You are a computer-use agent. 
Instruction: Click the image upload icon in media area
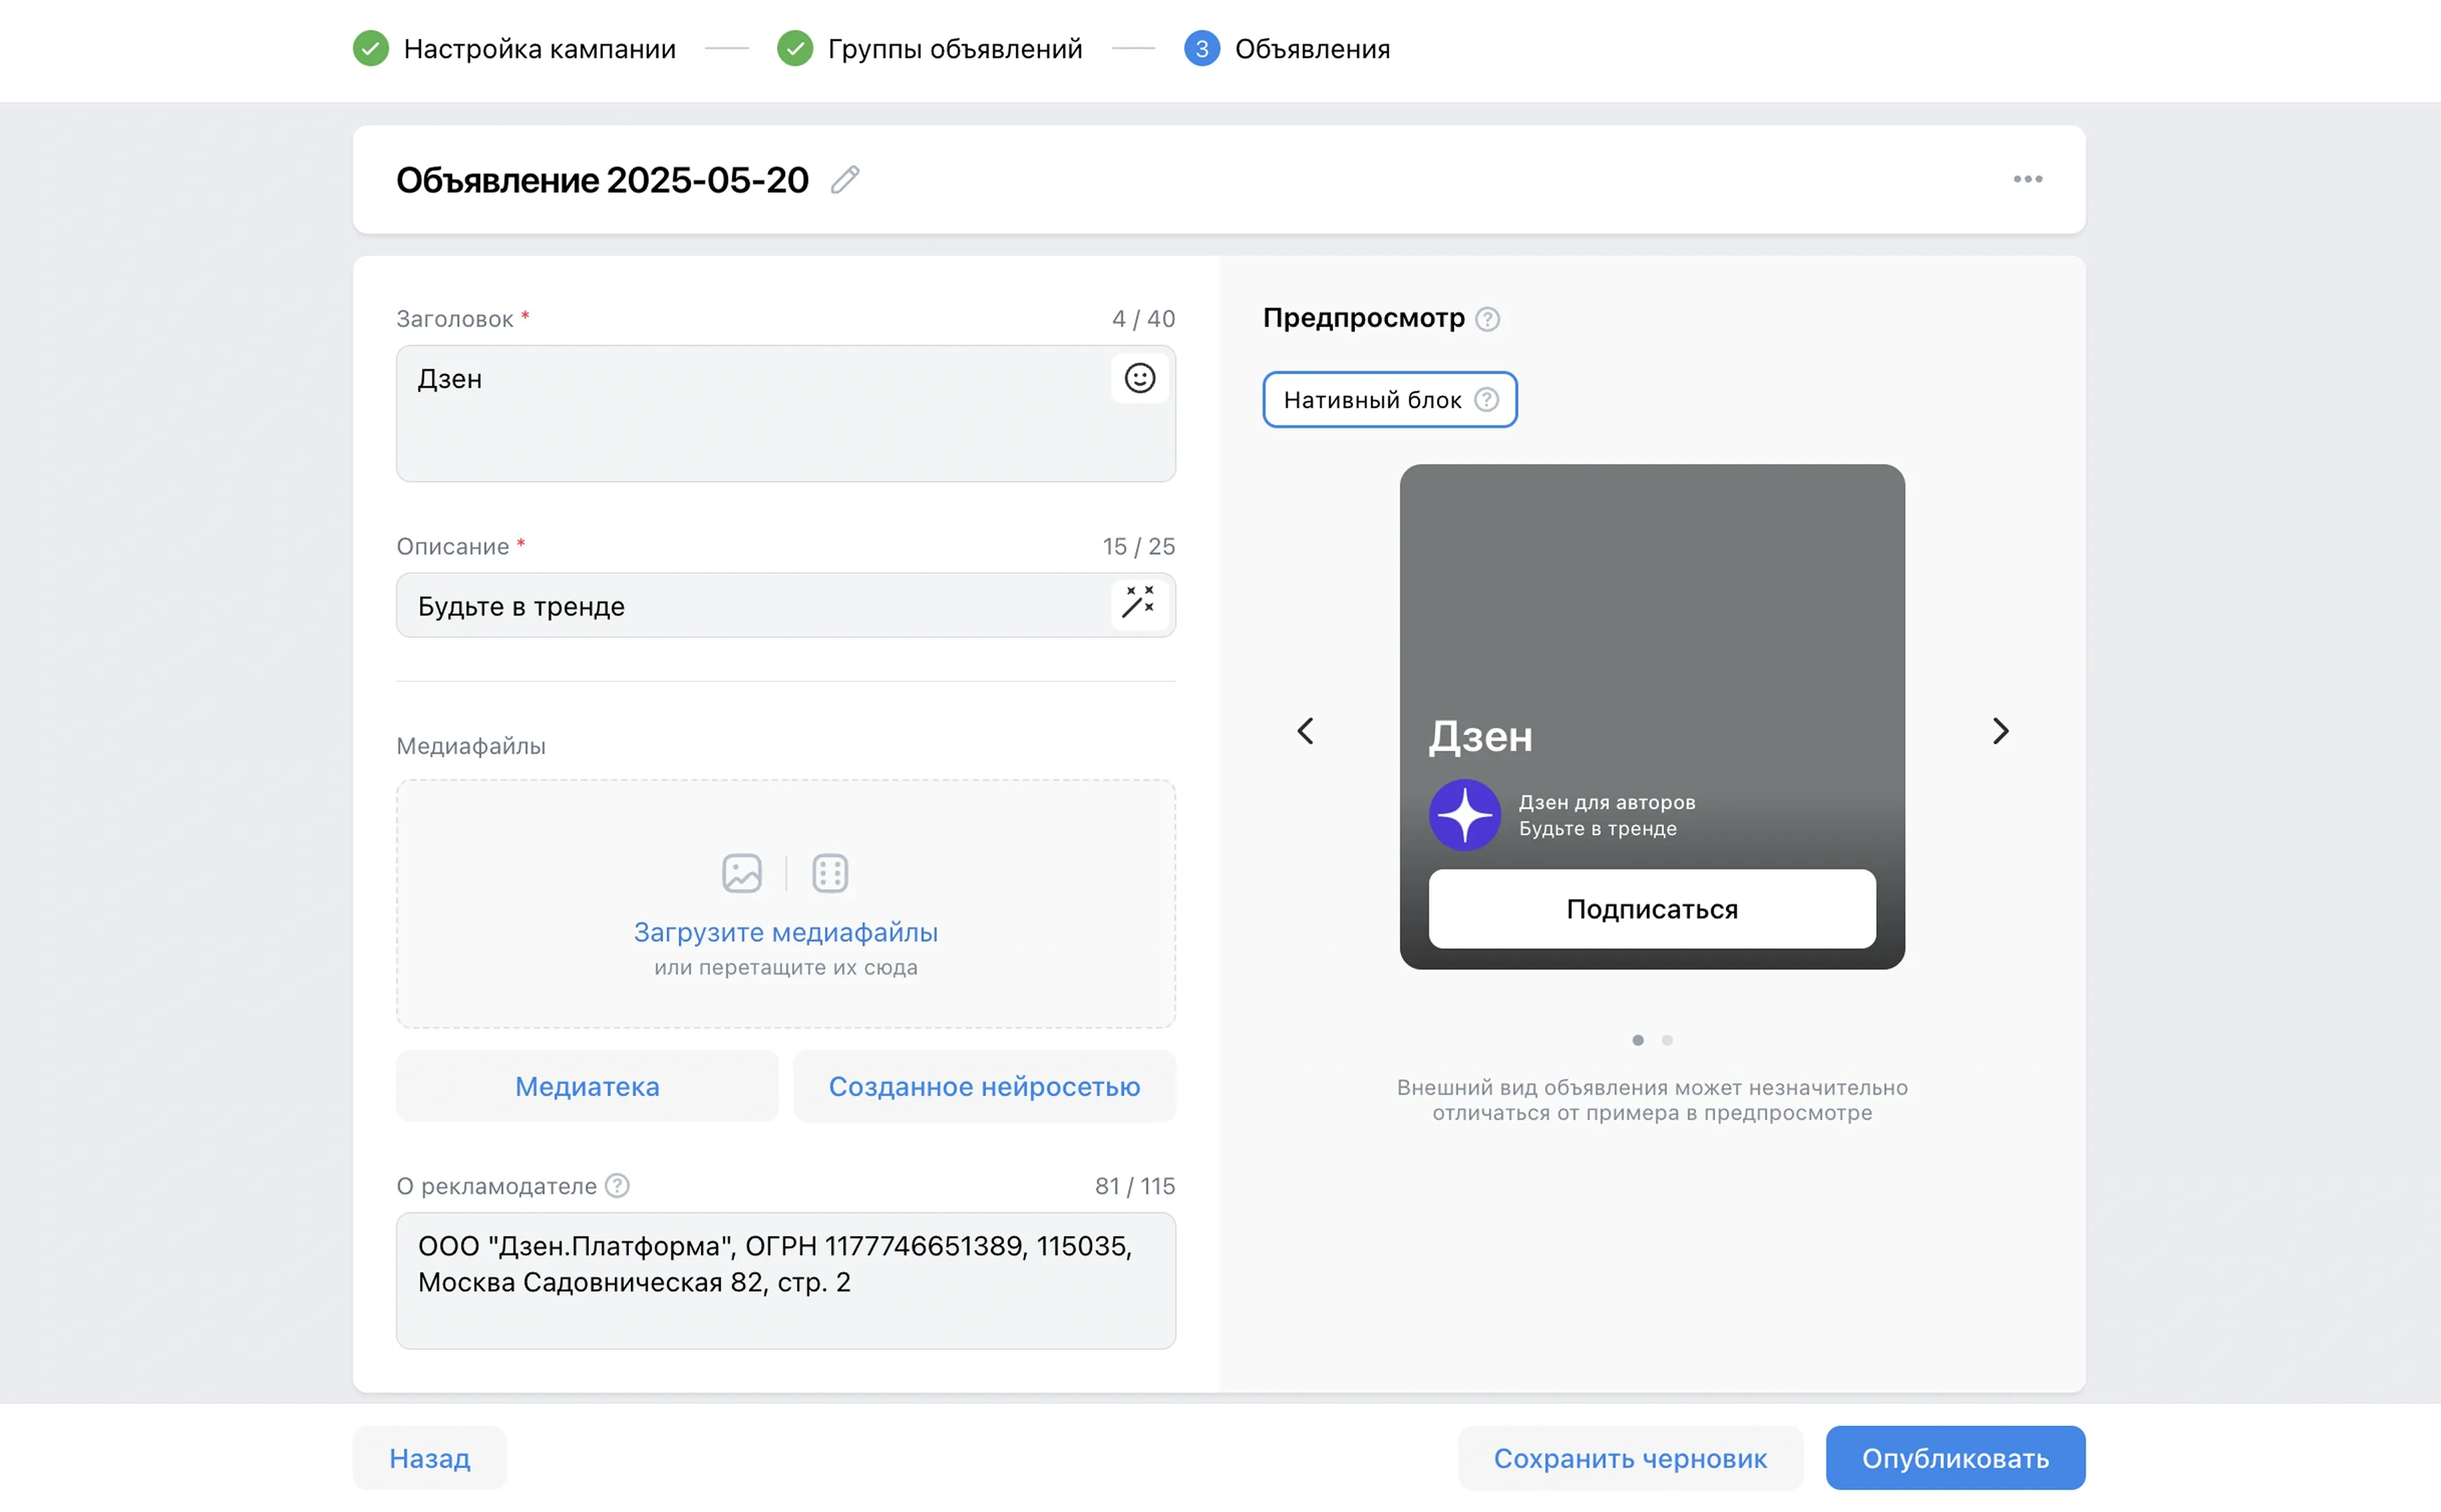[741, 873]
